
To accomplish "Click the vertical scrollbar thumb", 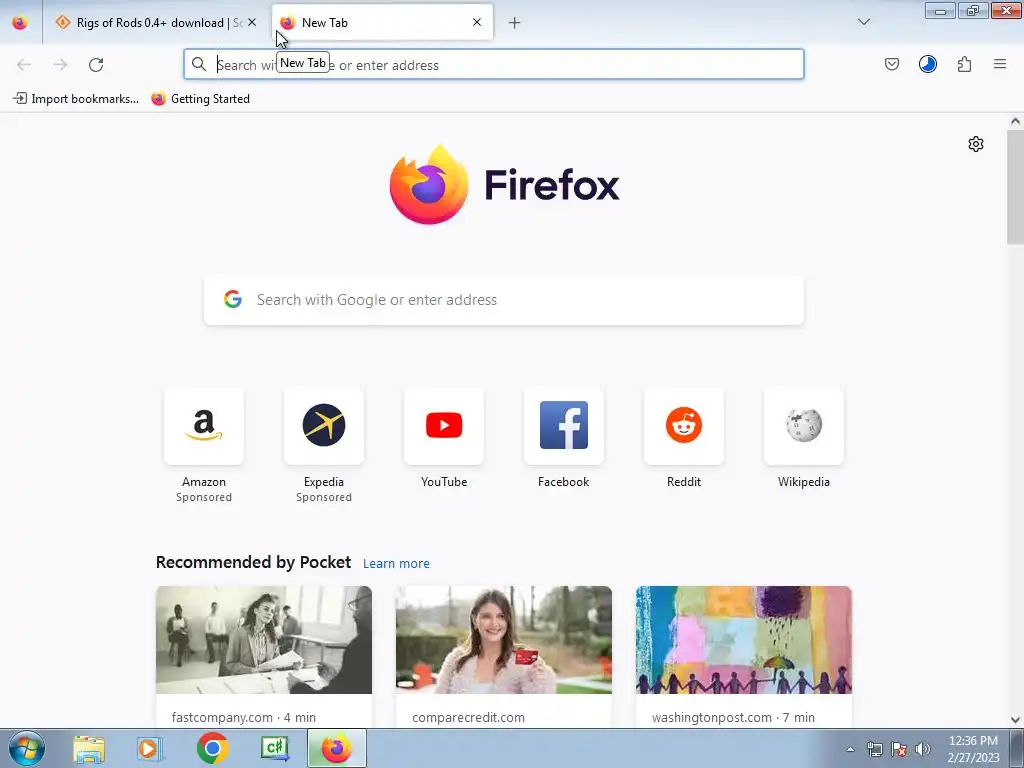I will [x=1015, y=187].
